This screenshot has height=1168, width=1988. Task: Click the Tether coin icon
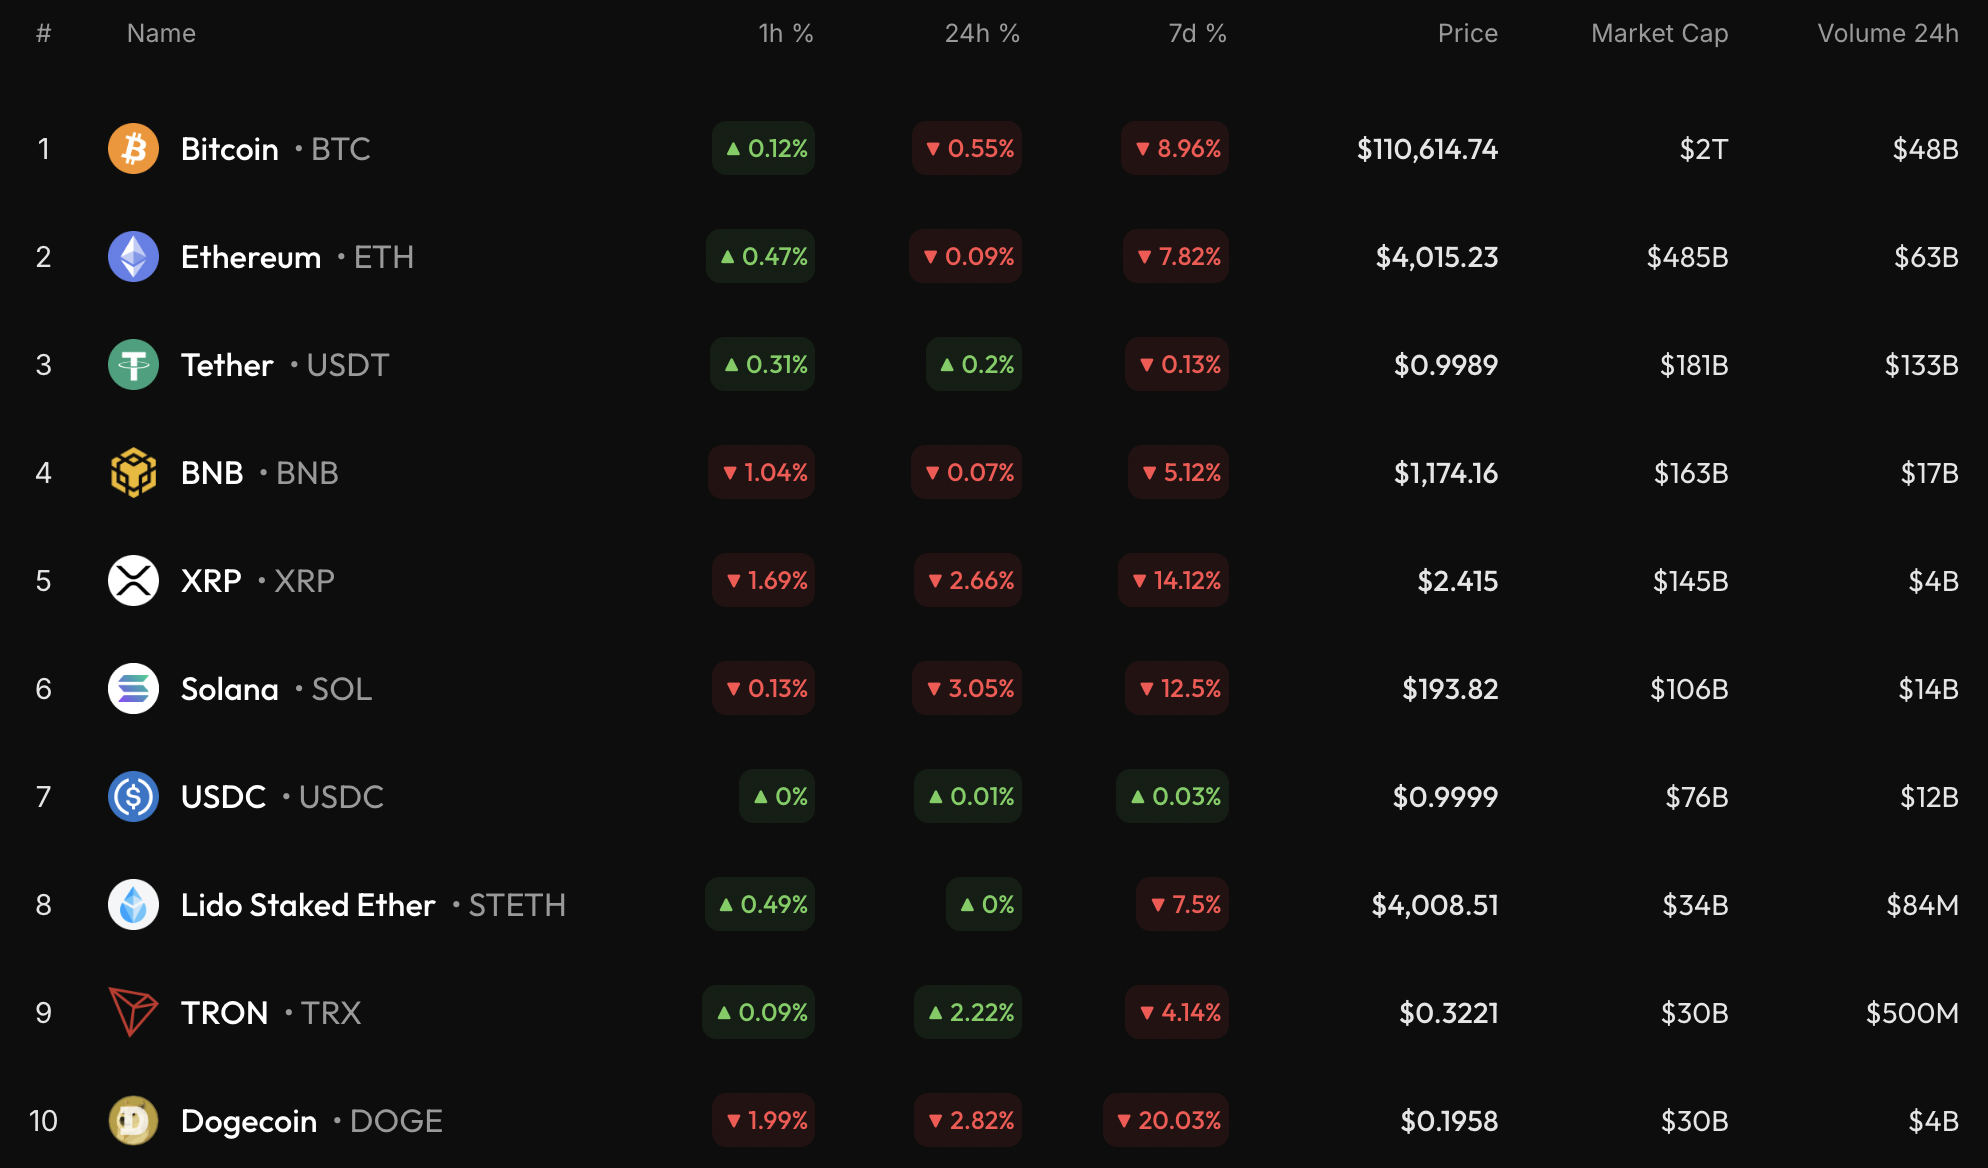pos(133,365)
